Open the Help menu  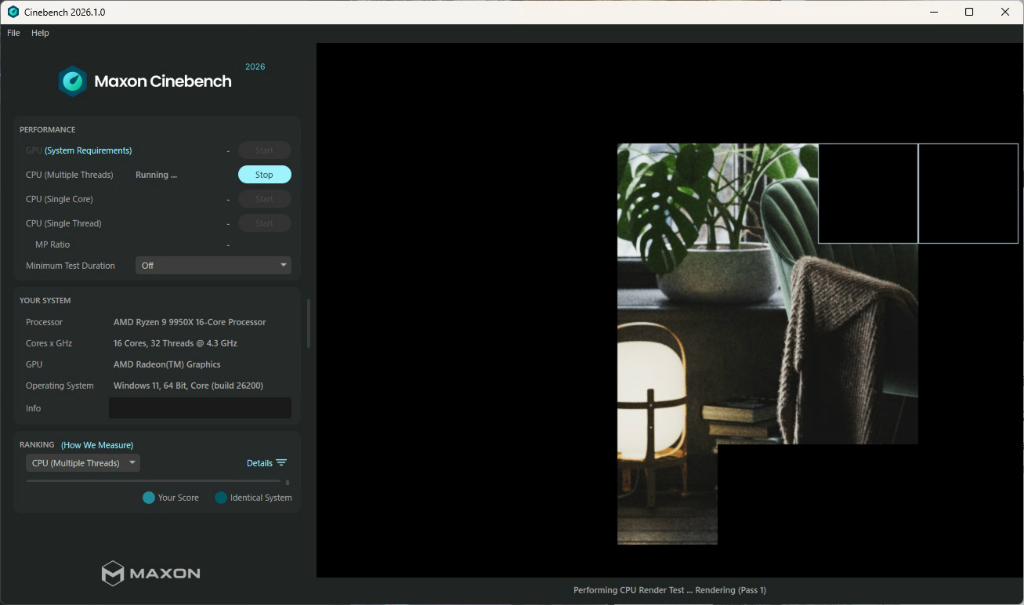[40, 33]
